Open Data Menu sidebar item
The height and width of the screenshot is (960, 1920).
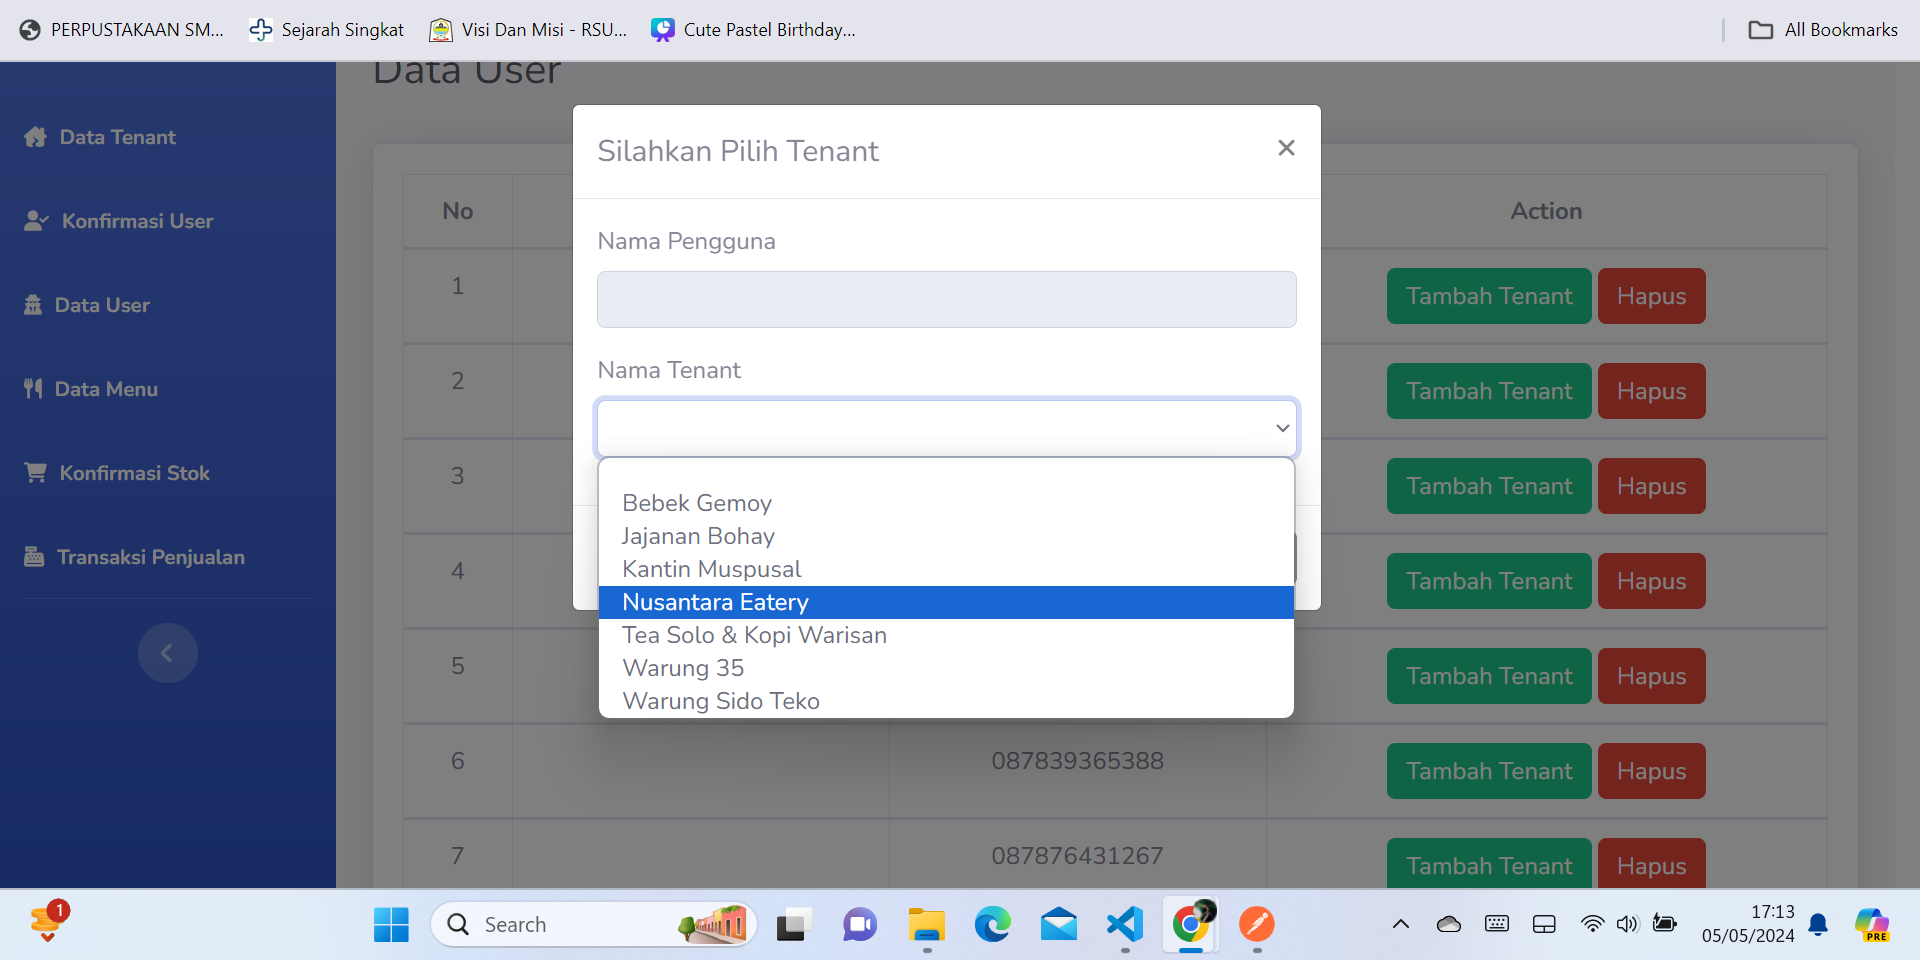coord(106,389)
